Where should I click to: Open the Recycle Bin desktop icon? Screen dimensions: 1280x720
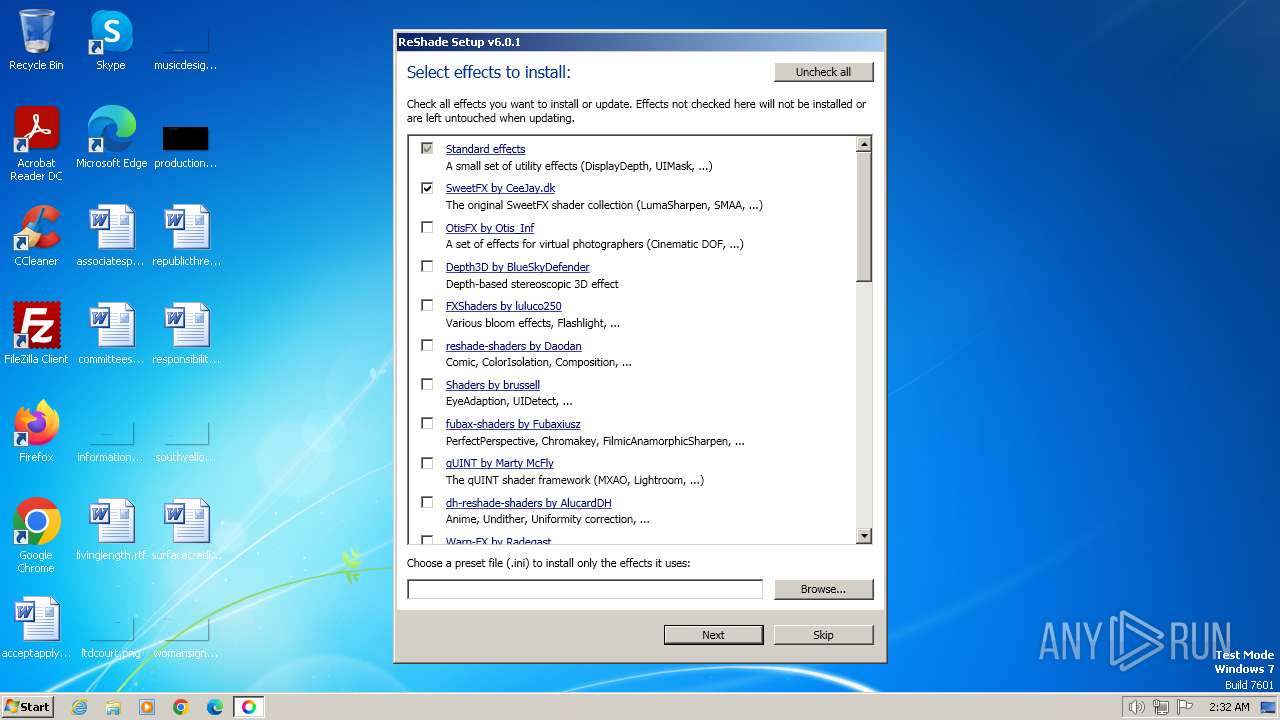point(36,40)
